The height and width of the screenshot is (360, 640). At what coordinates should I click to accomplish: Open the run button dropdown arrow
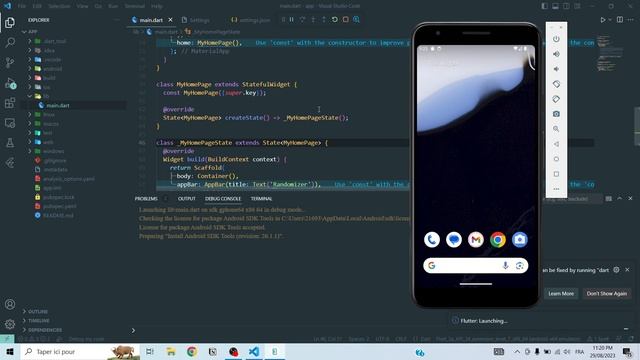(610, 20)
